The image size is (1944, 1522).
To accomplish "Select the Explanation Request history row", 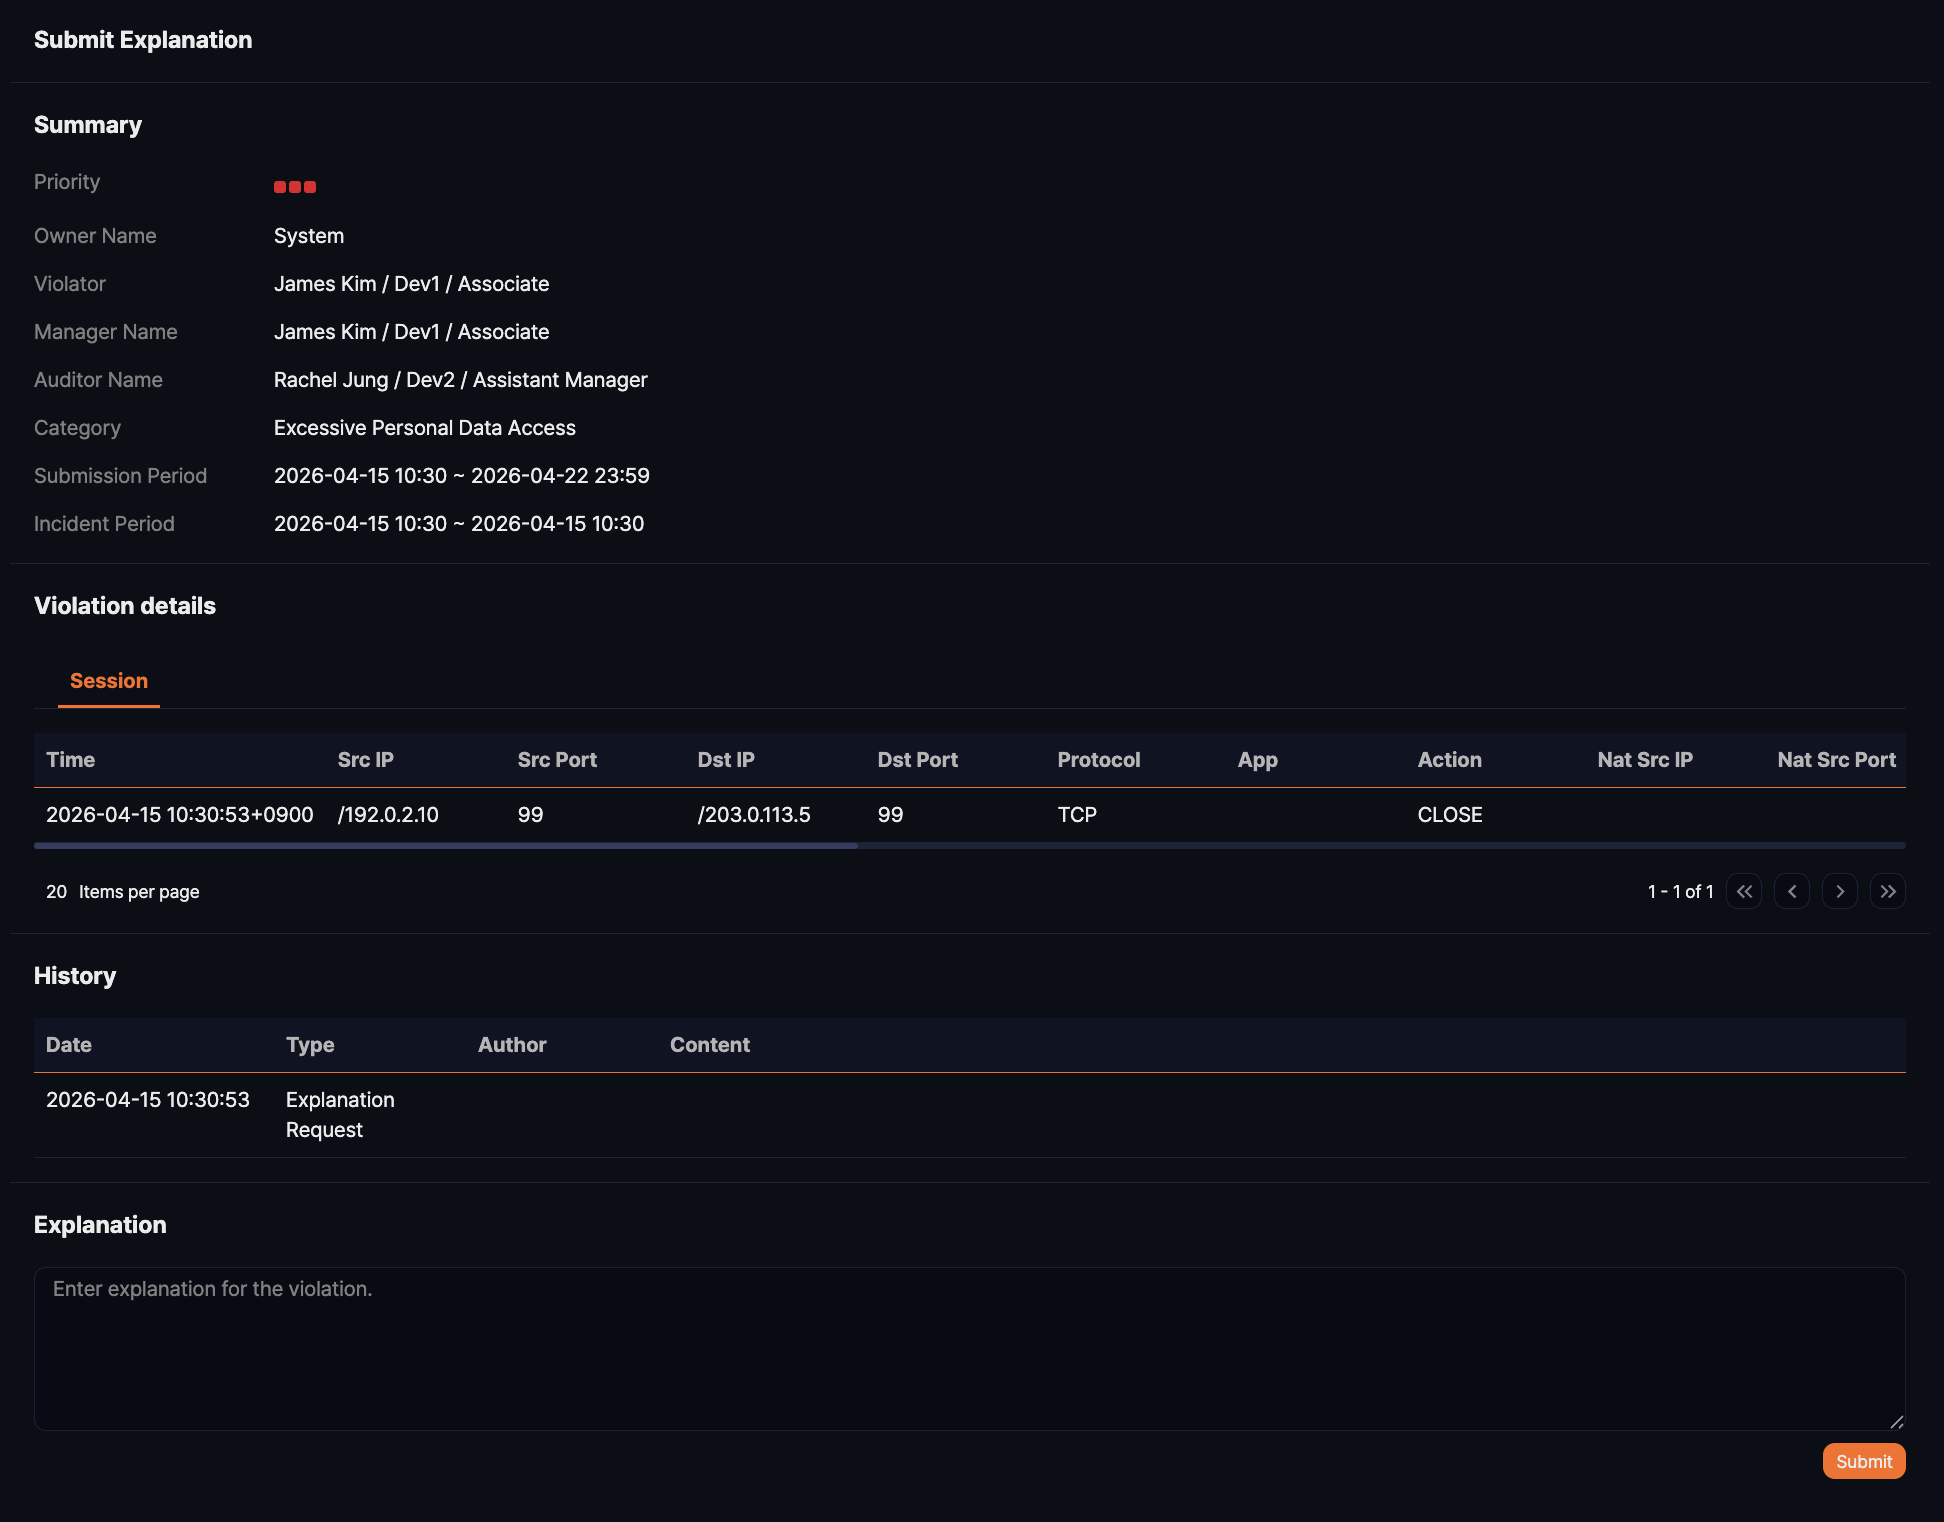I will click(x=340, y=1114).
